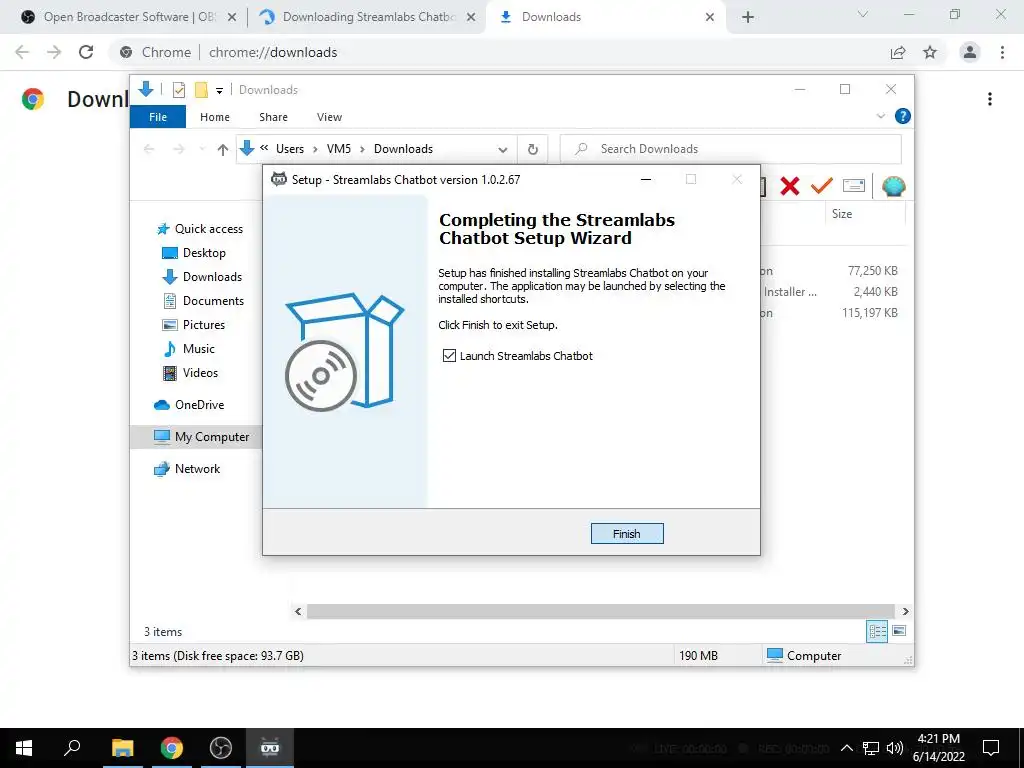Minimize the Streamlabs Chatbot setup window

pos(646,180)
